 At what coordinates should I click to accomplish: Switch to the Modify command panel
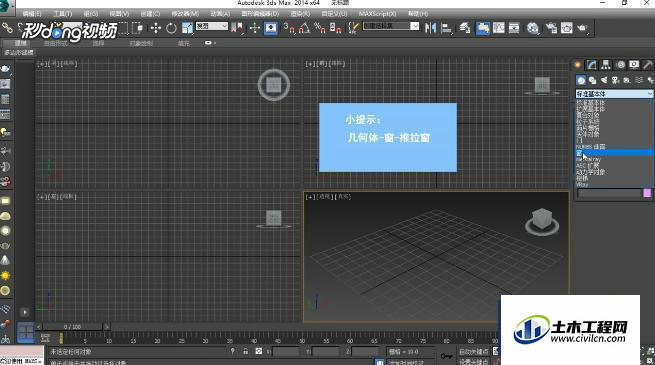point(592,65)
